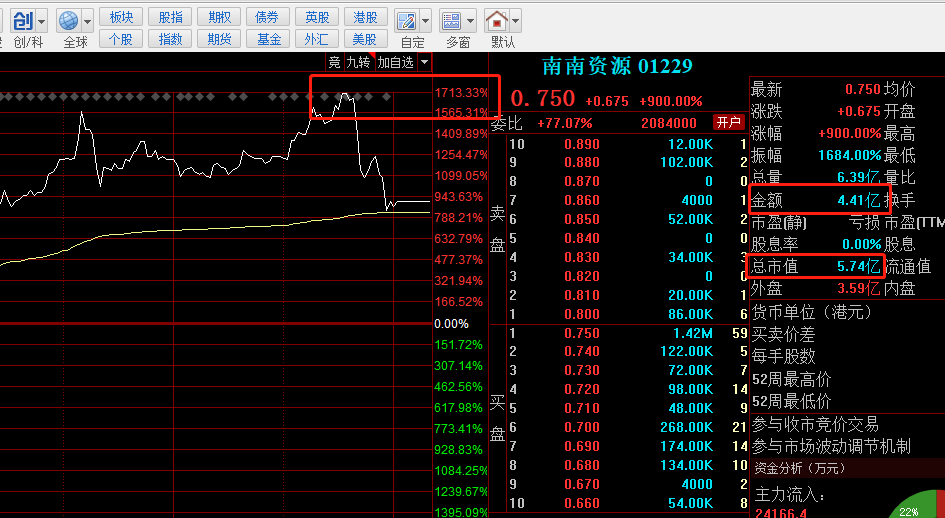
Task: Expand the dropdown arrow beside 默认
Action: tap(515, 22)
